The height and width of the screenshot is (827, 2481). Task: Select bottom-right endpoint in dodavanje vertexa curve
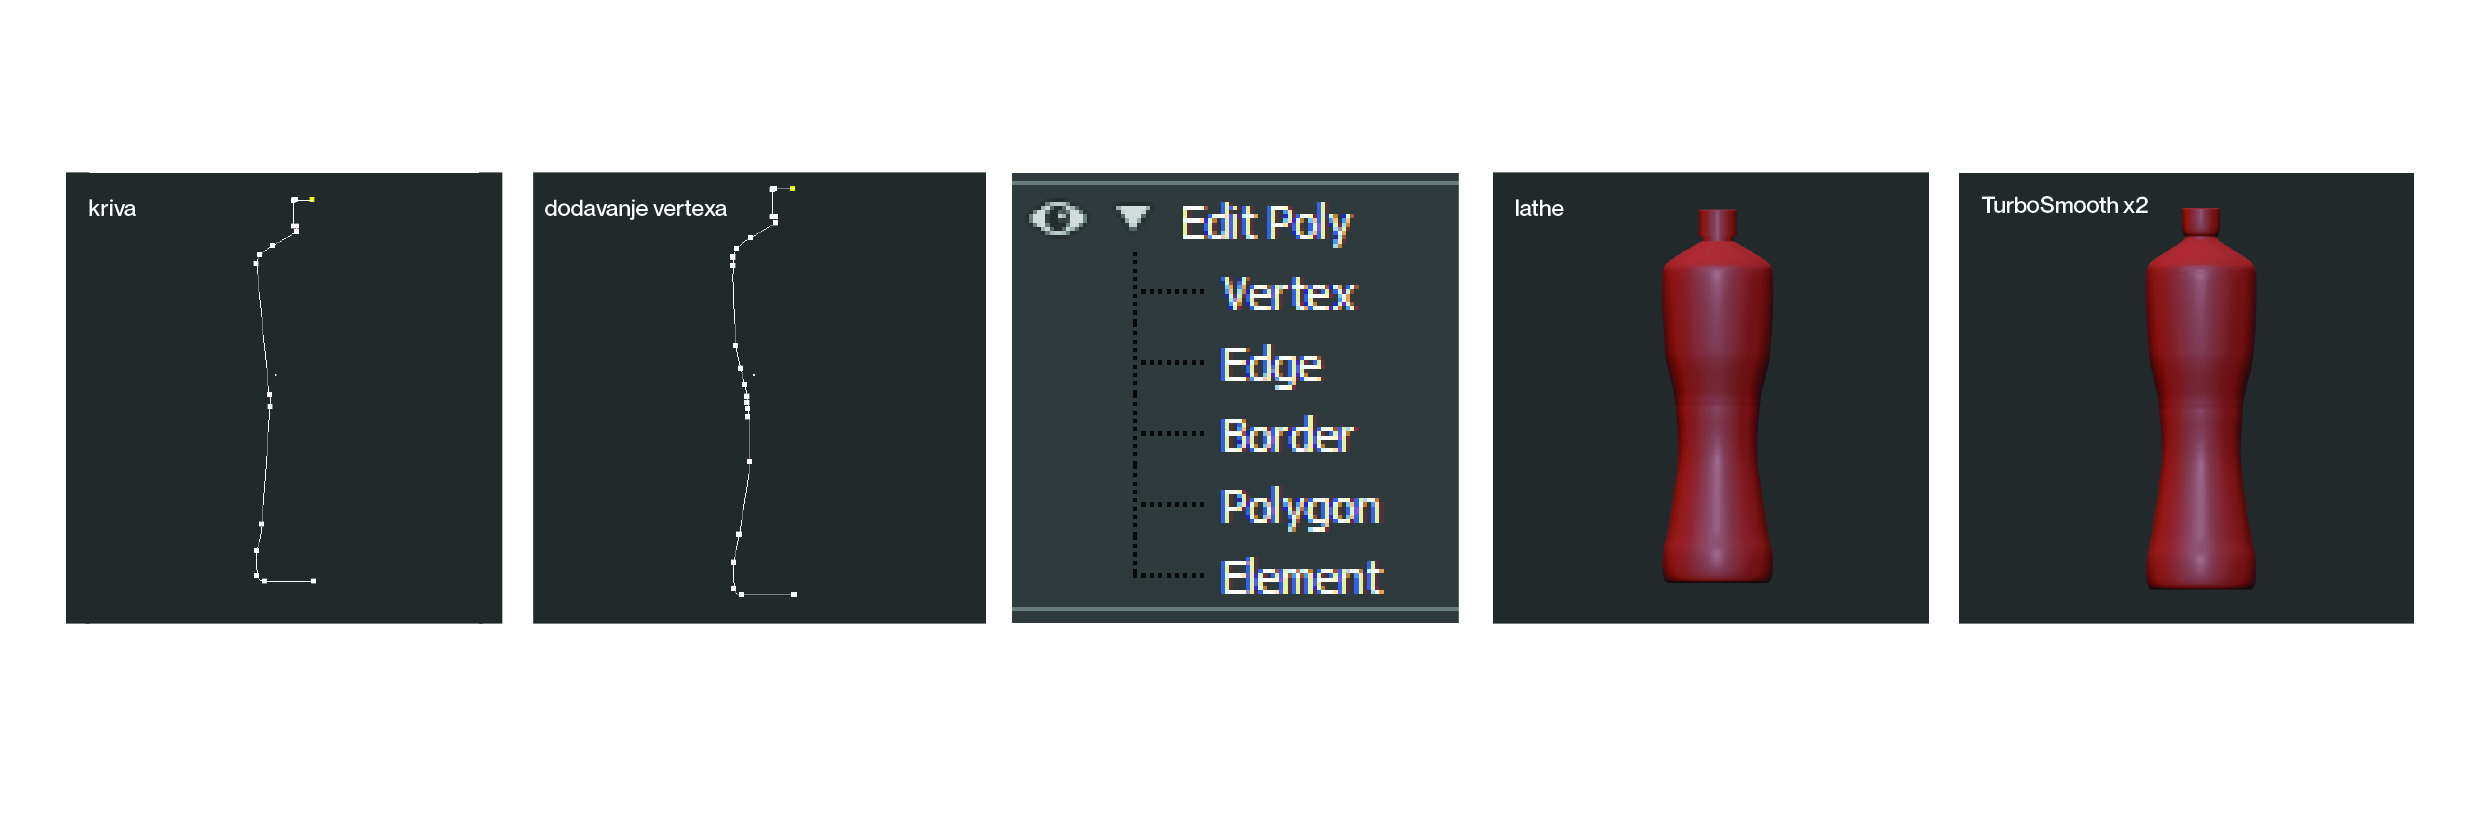click(x=794, y=595)
